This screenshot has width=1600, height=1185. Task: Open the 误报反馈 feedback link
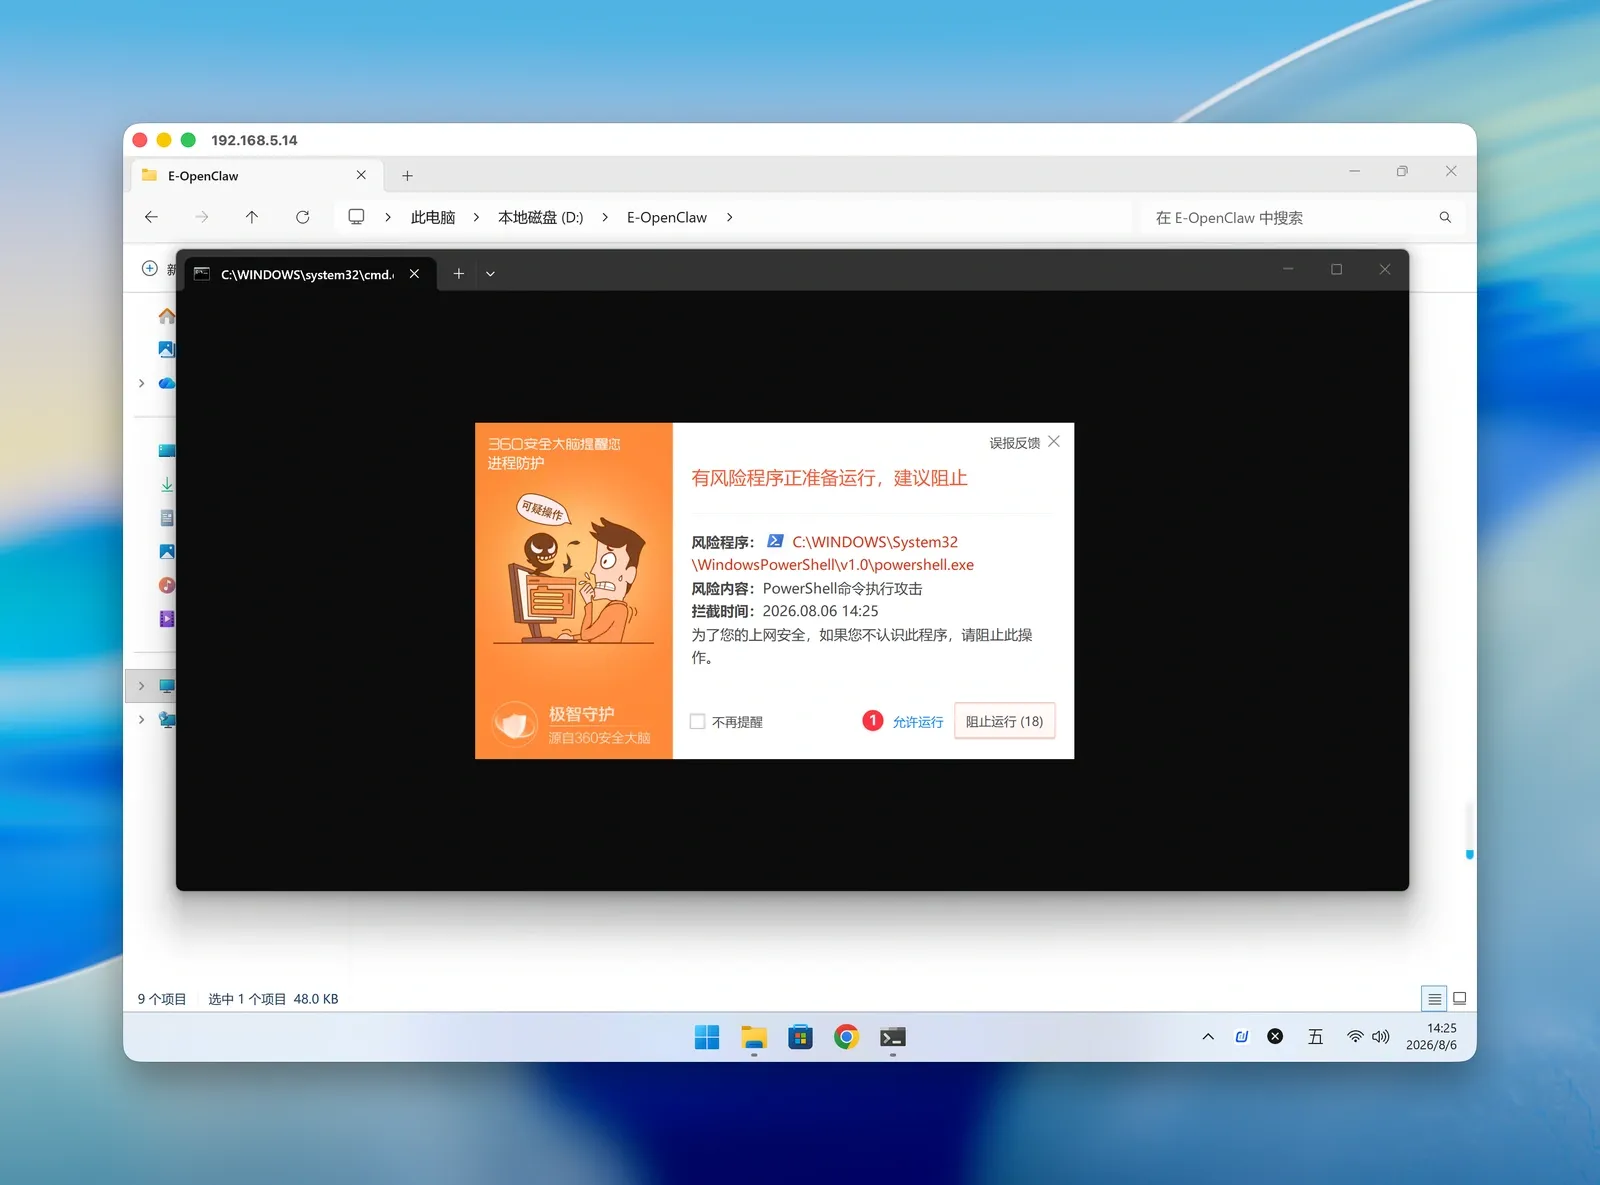(1014, 443)
